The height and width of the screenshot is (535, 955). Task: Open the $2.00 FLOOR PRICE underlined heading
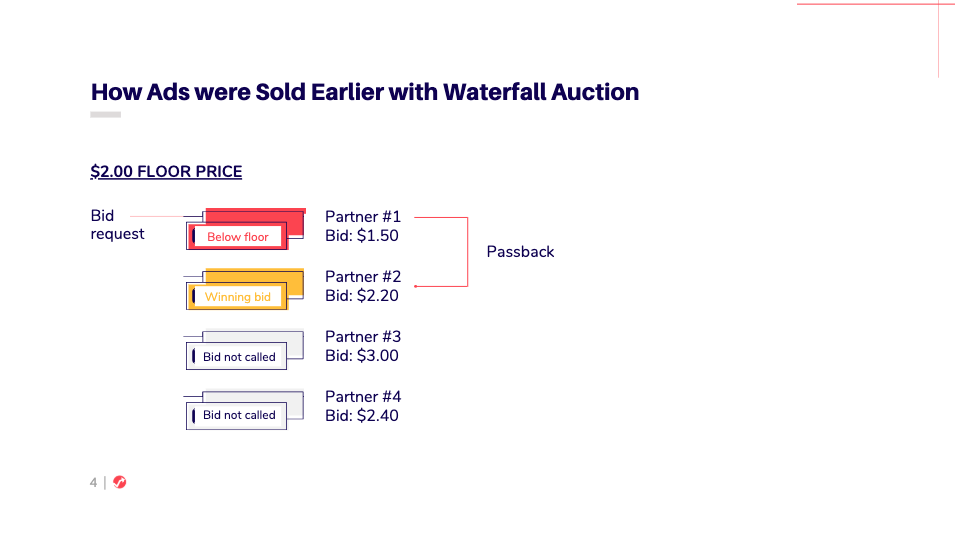[x=166, y=171]
